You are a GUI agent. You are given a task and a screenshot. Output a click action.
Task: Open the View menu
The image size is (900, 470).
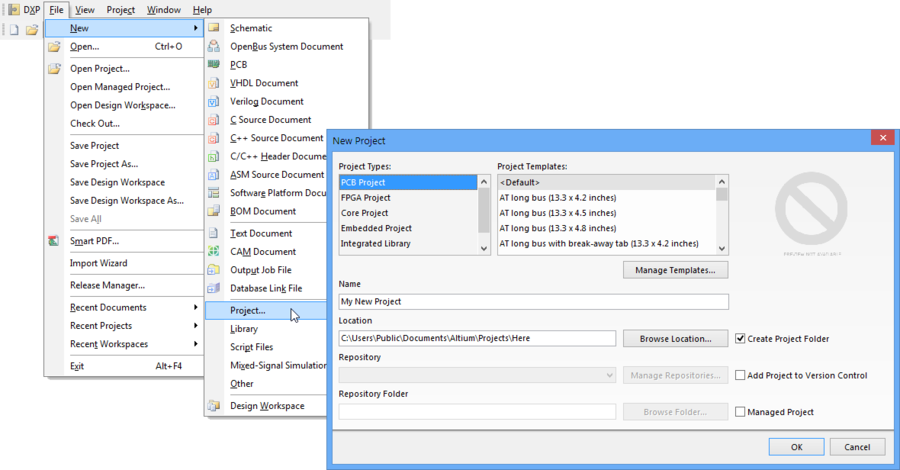pos(85,10)
